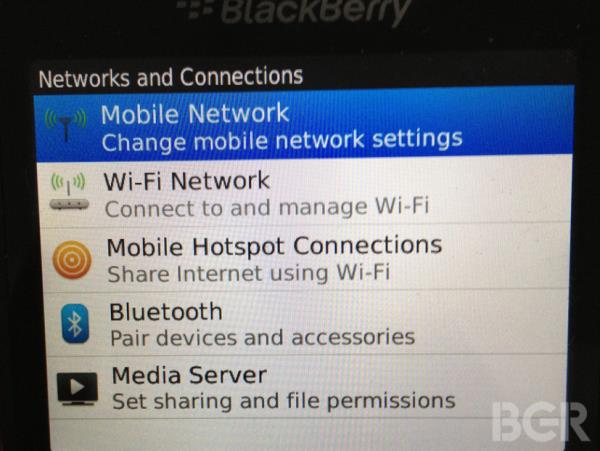Tap the Media Server play icon
Screen dimensions: 600x451
tap(77, 389)
